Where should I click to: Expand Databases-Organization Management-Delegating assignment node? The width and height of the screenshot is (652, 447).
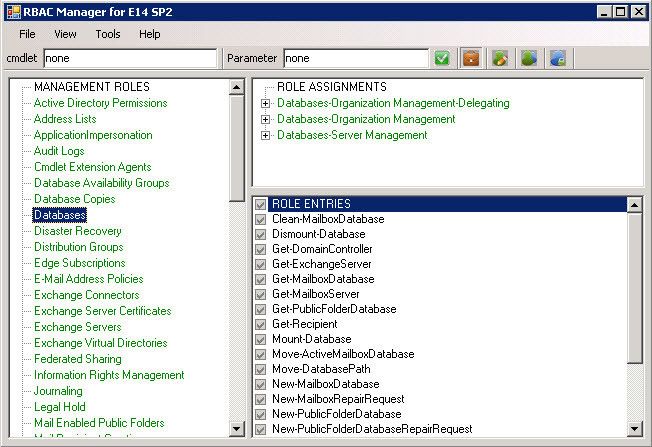(x=265, y=103)
